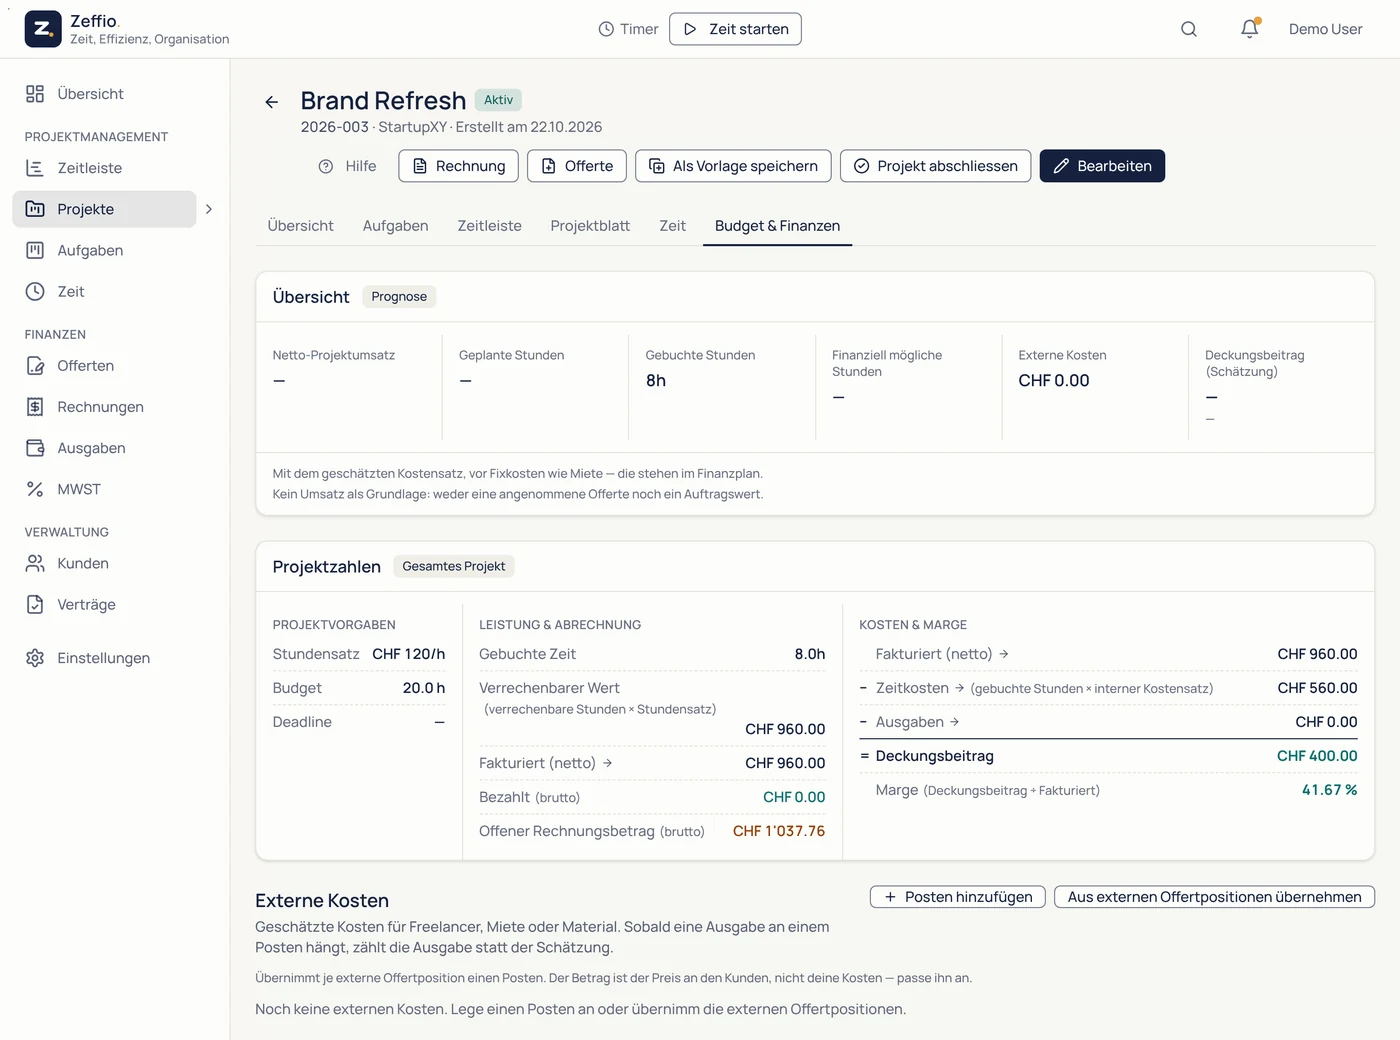Click Posten hinzufügen button
Viewport: 1400px width, 1040px height.
tap(958, 897)
